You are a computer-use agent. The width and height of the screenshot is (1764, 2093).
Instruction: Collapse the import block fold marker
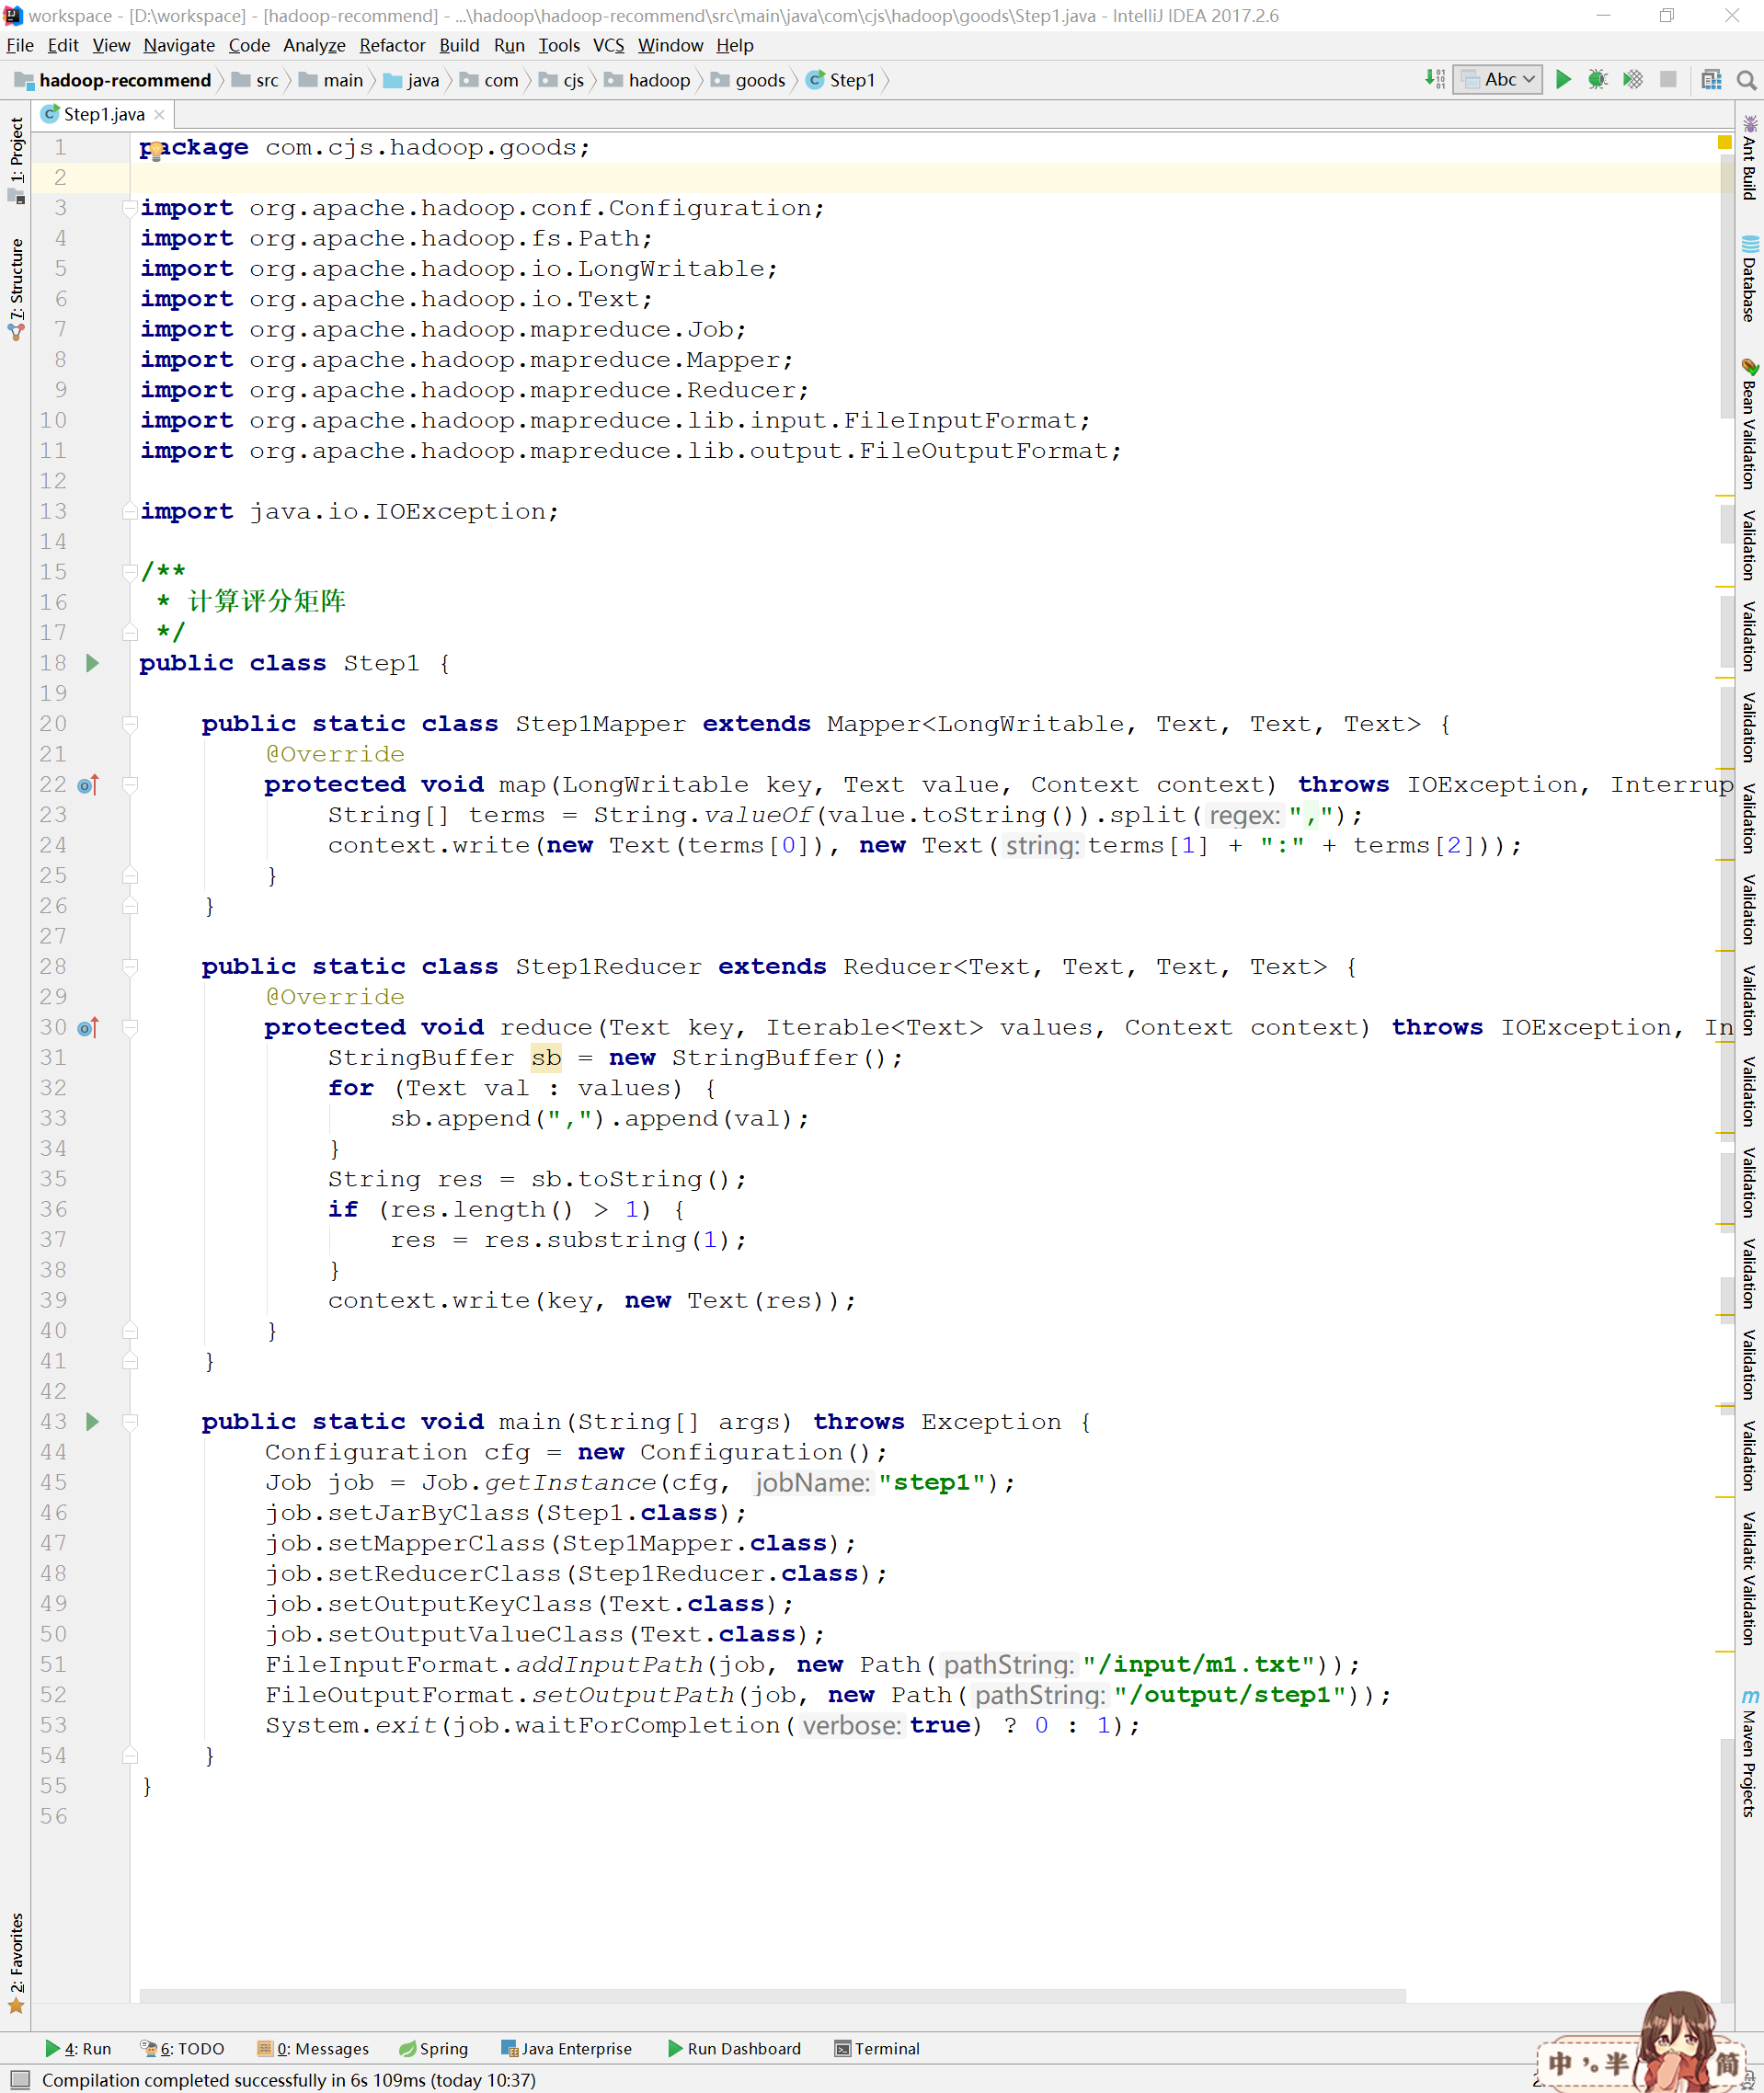[x=130, y=208]
